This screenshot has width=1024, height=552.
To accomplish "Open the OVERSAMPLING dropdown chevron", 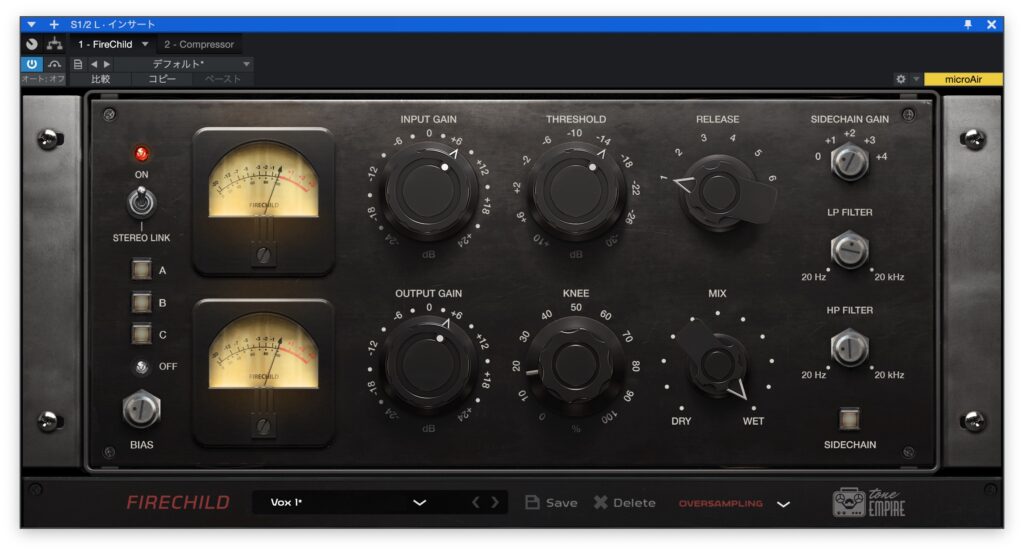I will (x=783, y=504).
